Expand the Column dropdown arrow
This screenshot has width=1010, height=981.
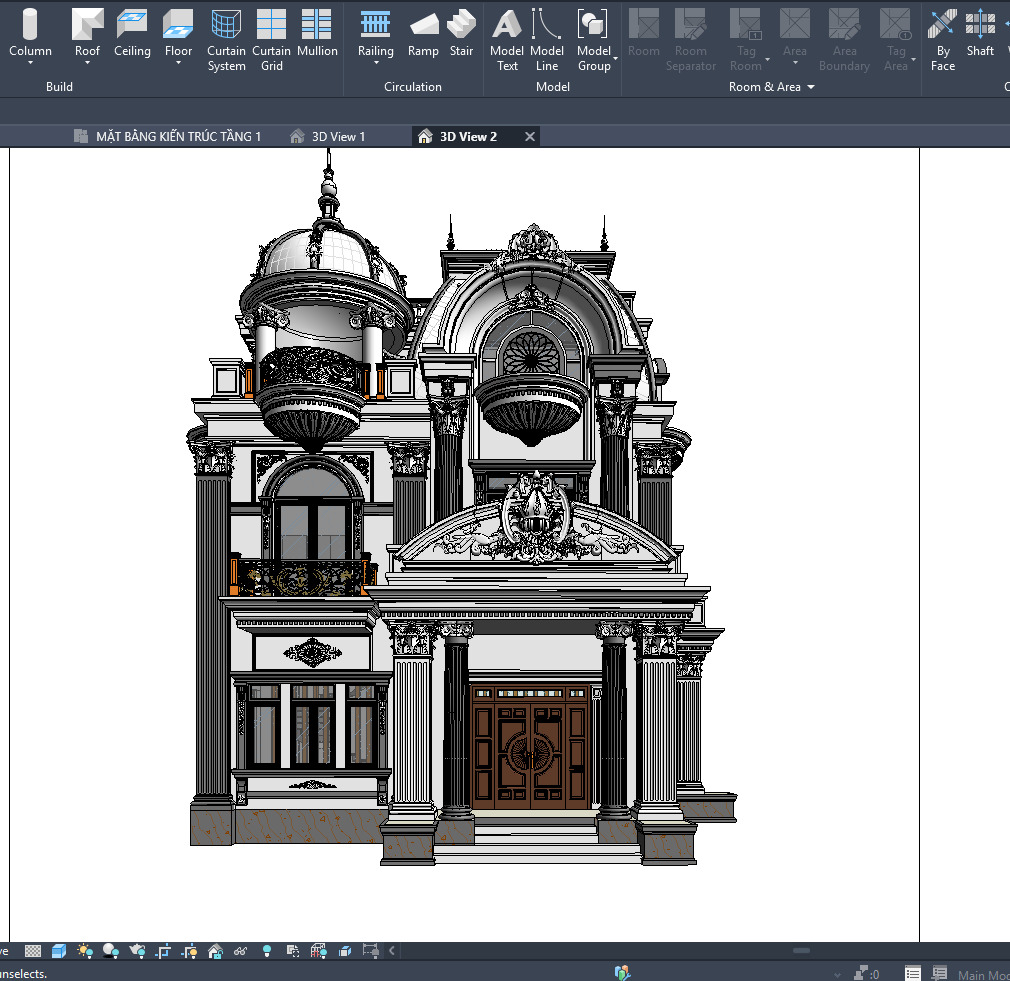click(x=30, y=63)
